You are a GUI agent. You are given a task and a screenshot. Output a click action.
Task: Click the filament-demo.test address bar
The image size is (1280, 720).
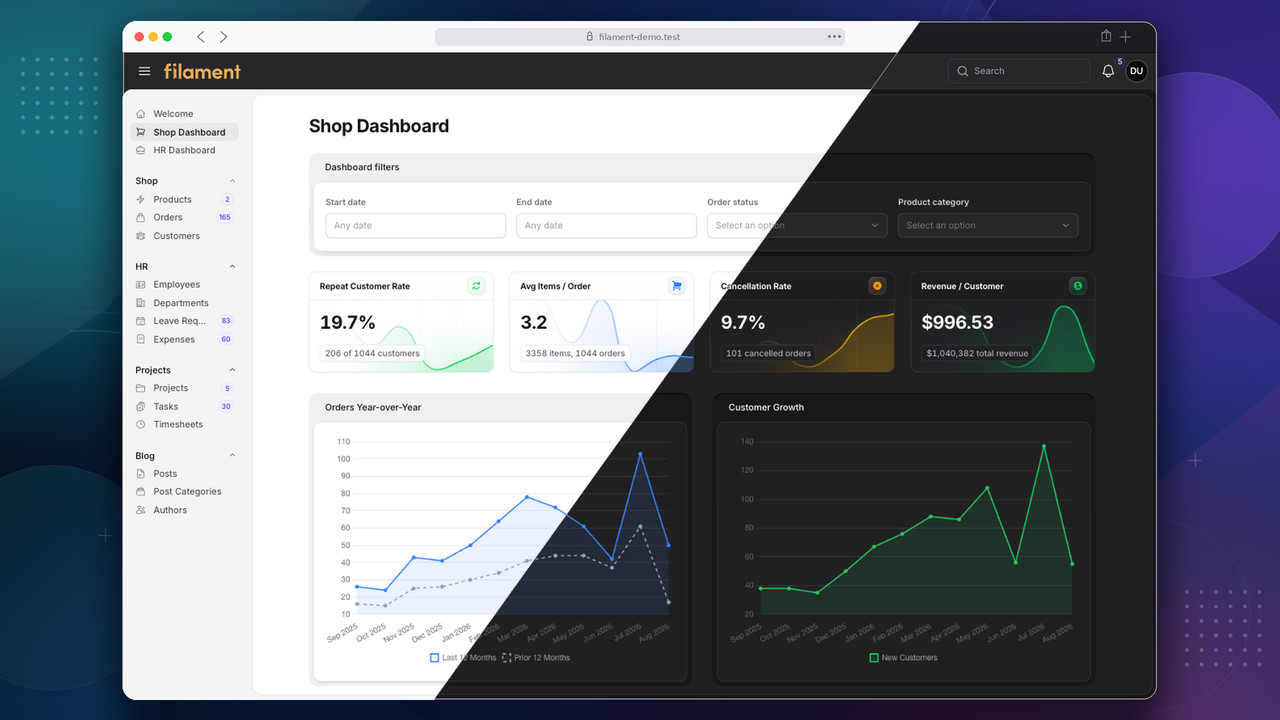coord(640,37)
